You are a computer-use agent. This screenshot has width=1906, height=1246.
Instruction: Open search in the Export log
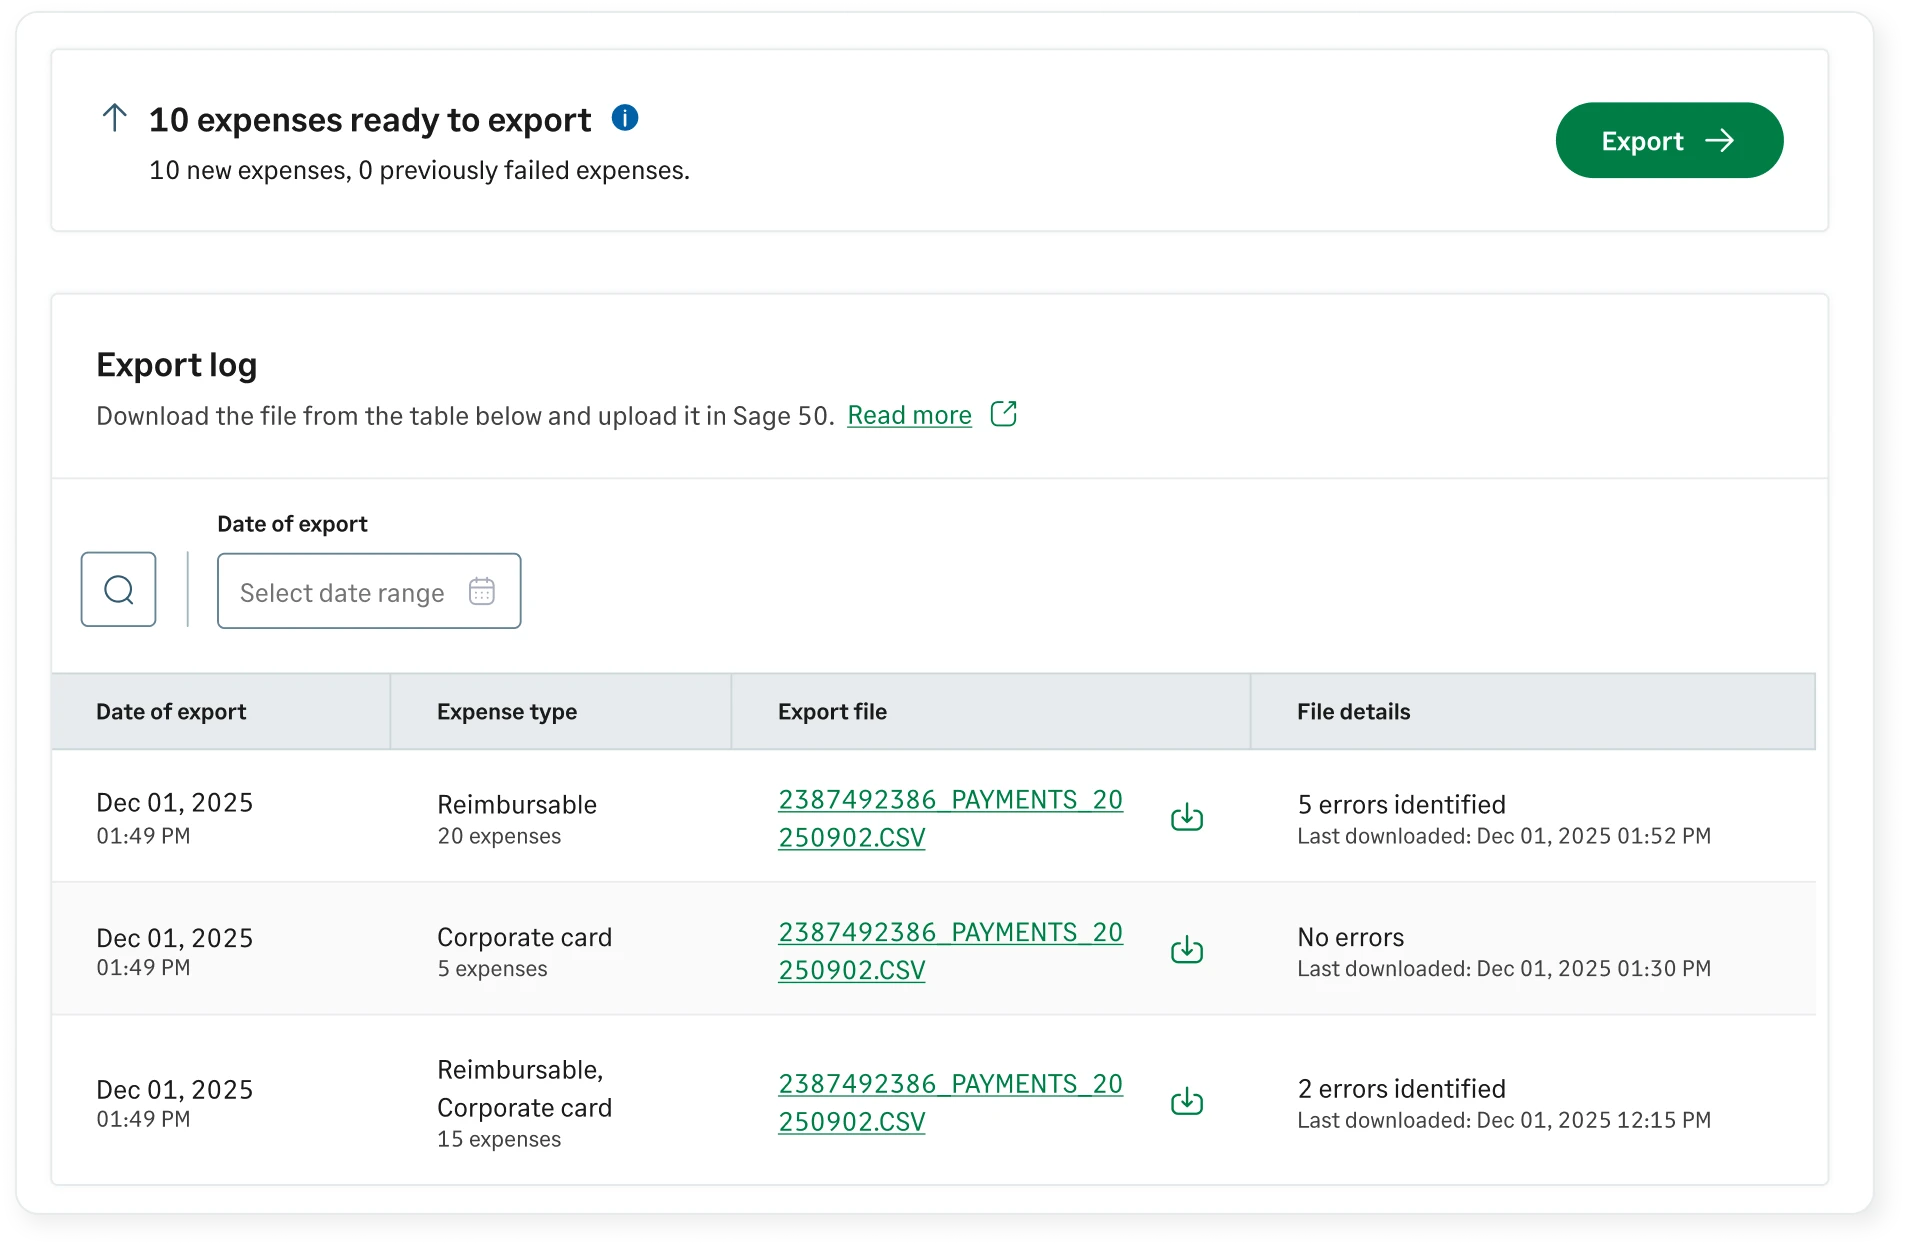118,590
